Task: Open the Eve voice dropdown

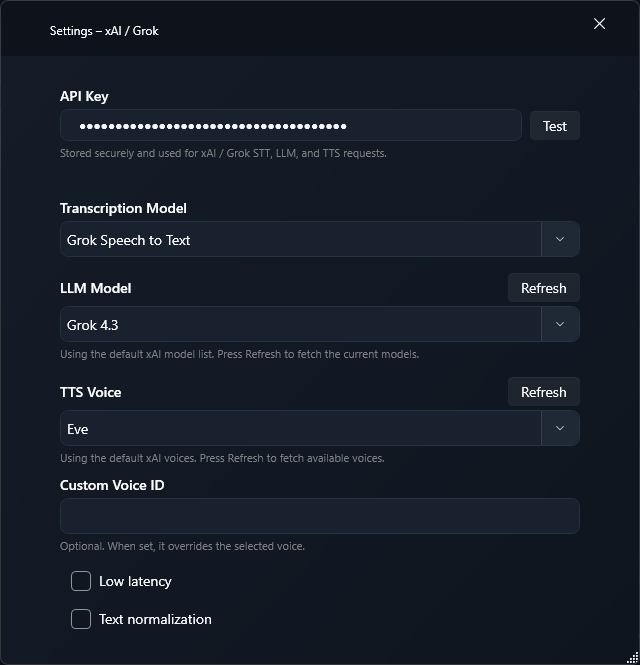Action: click(x=320, y=428)
